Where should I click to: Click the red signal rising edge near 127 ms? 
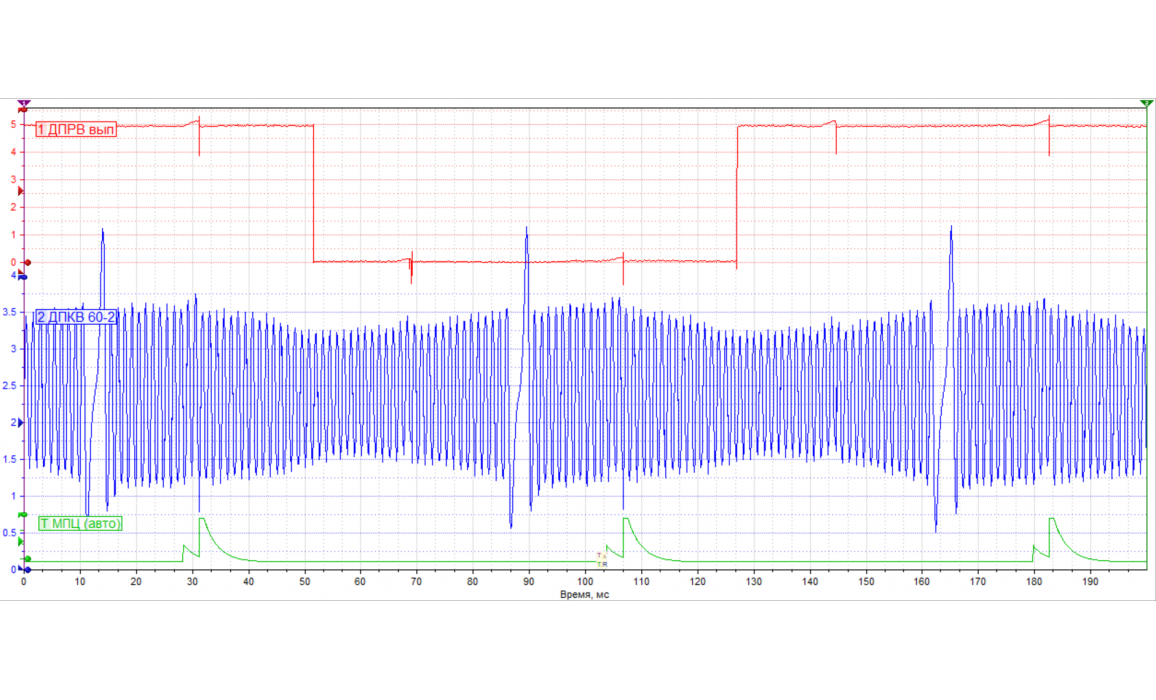(737, 195)
